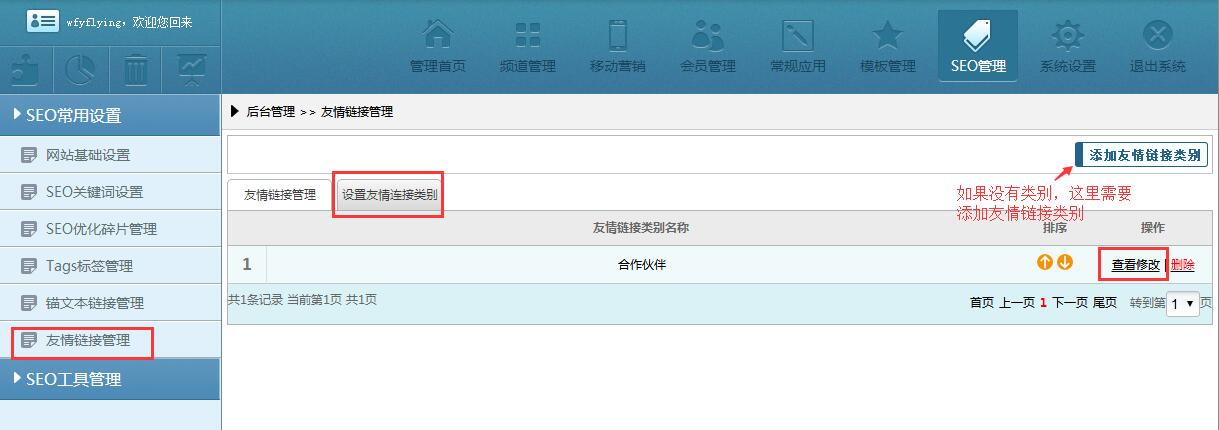Click the pie chart icon in sidebar header
Image resolution: width=1219 pixels, height=430 pixels.
click(81, 70)
